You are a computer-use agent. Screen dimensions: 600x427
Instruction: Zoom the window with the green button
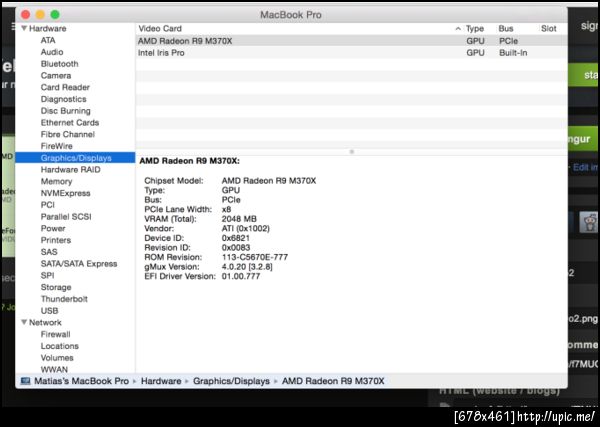[55, 15]
